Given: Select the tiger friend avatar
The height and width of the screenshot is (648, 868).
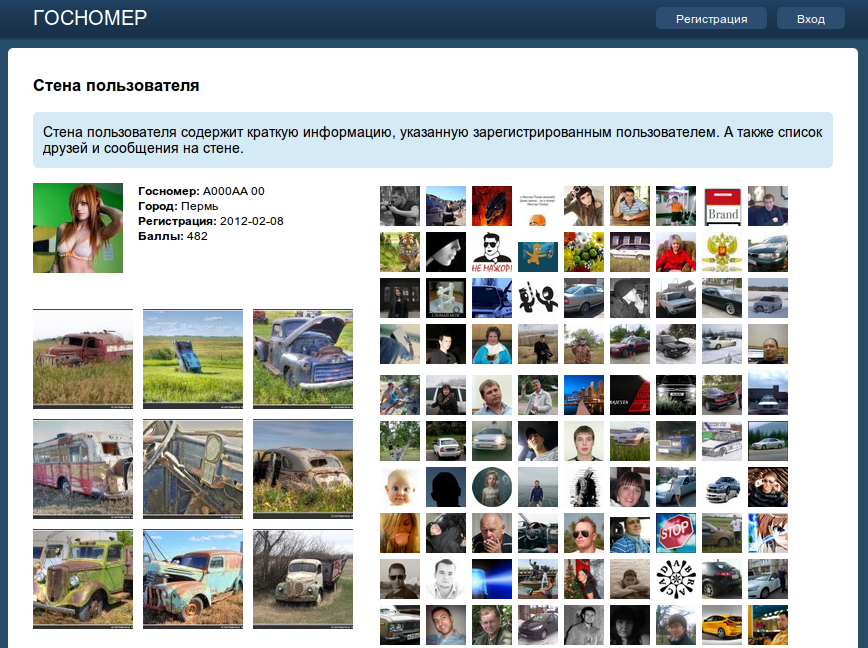Looking at the screenshot, I should [400, 252].
